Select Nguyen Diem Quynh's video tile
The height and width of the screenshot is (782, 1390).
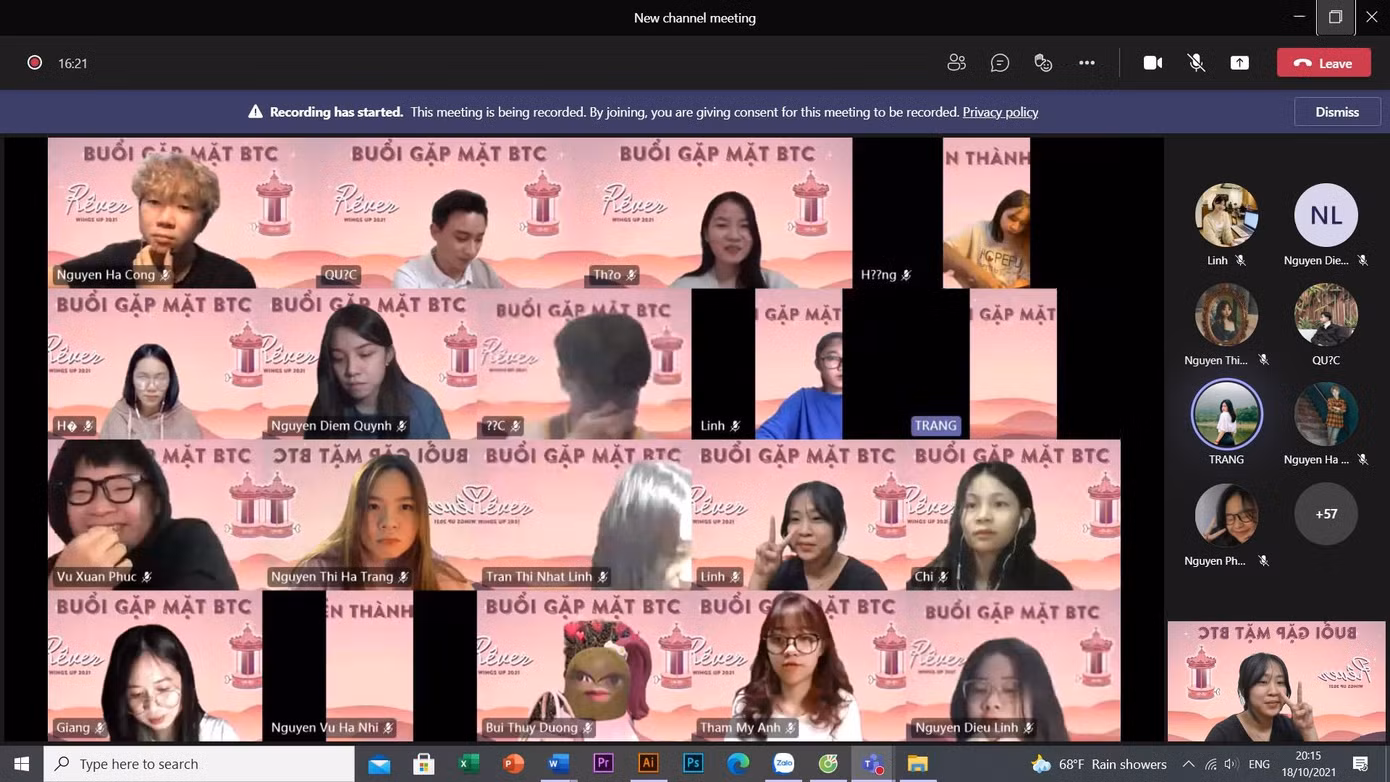(369, 364)
